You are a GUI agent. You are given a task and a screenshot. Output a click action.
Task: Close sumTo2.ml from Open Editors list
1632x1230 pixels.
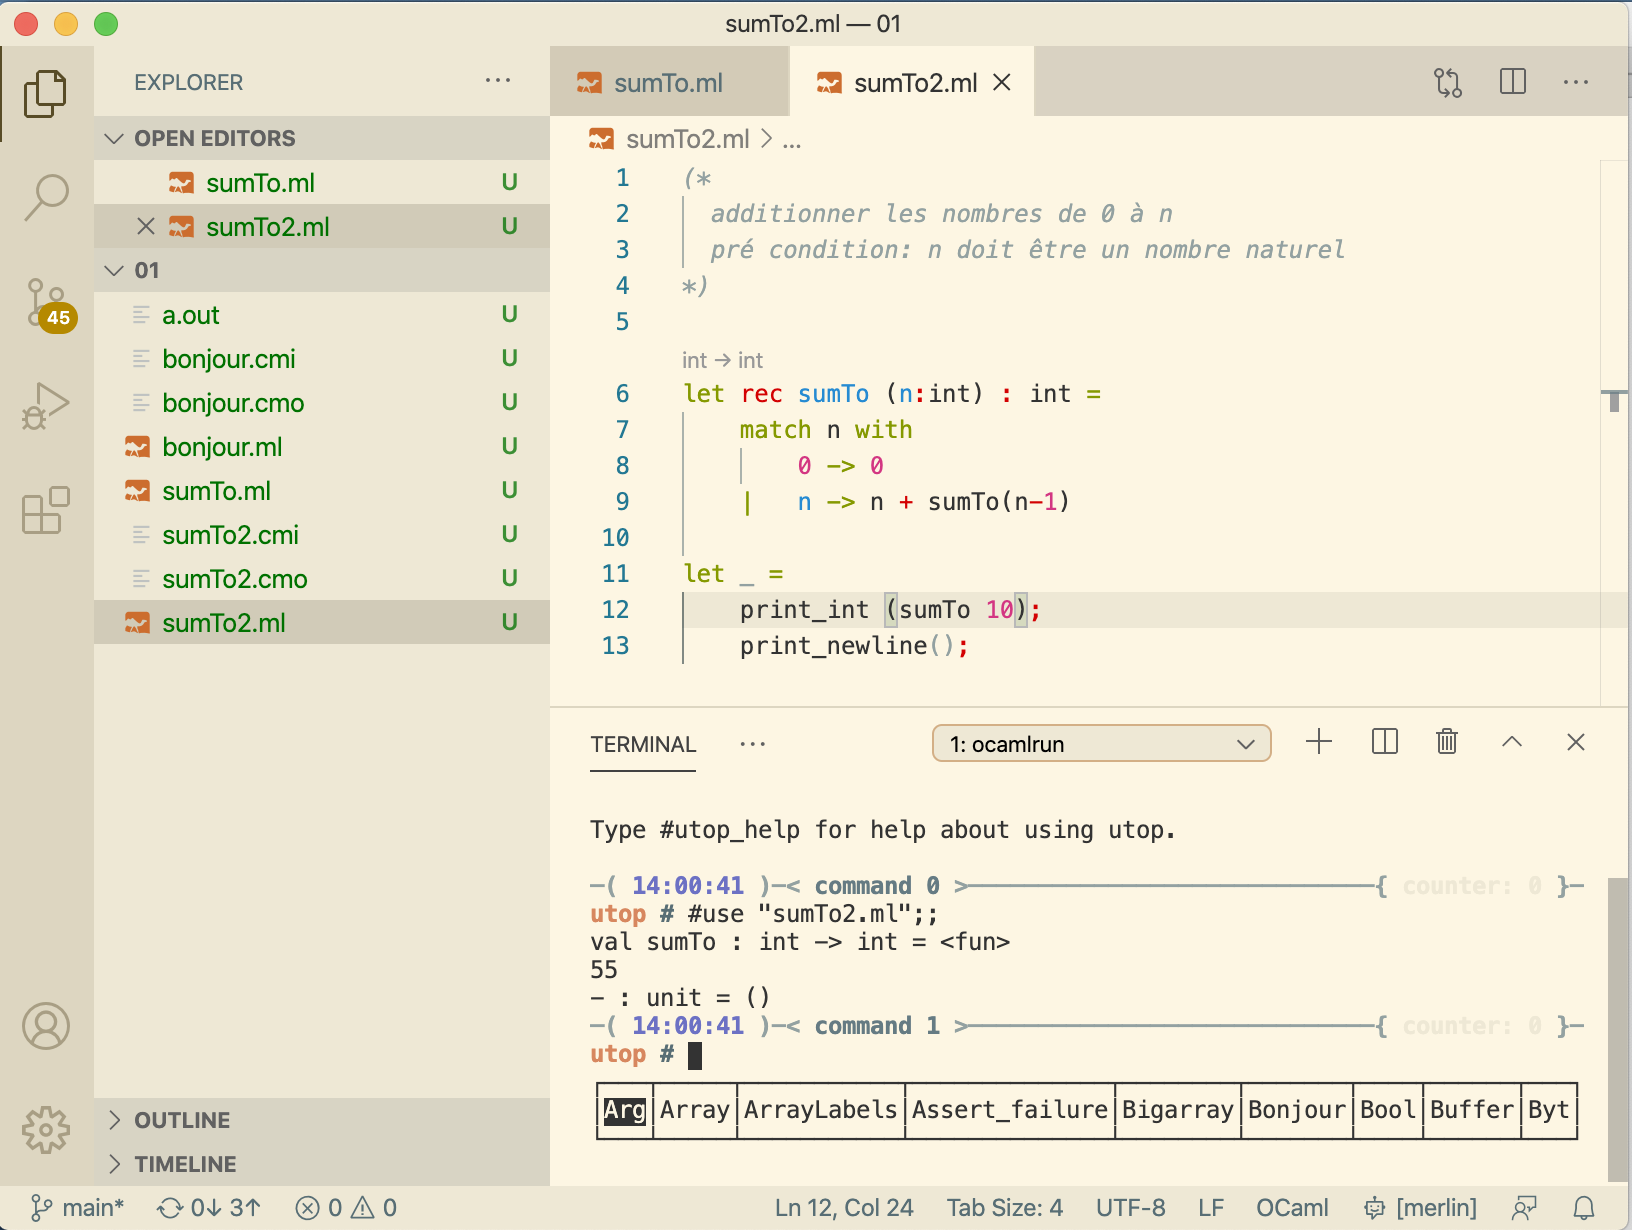(x=146, y=227)
